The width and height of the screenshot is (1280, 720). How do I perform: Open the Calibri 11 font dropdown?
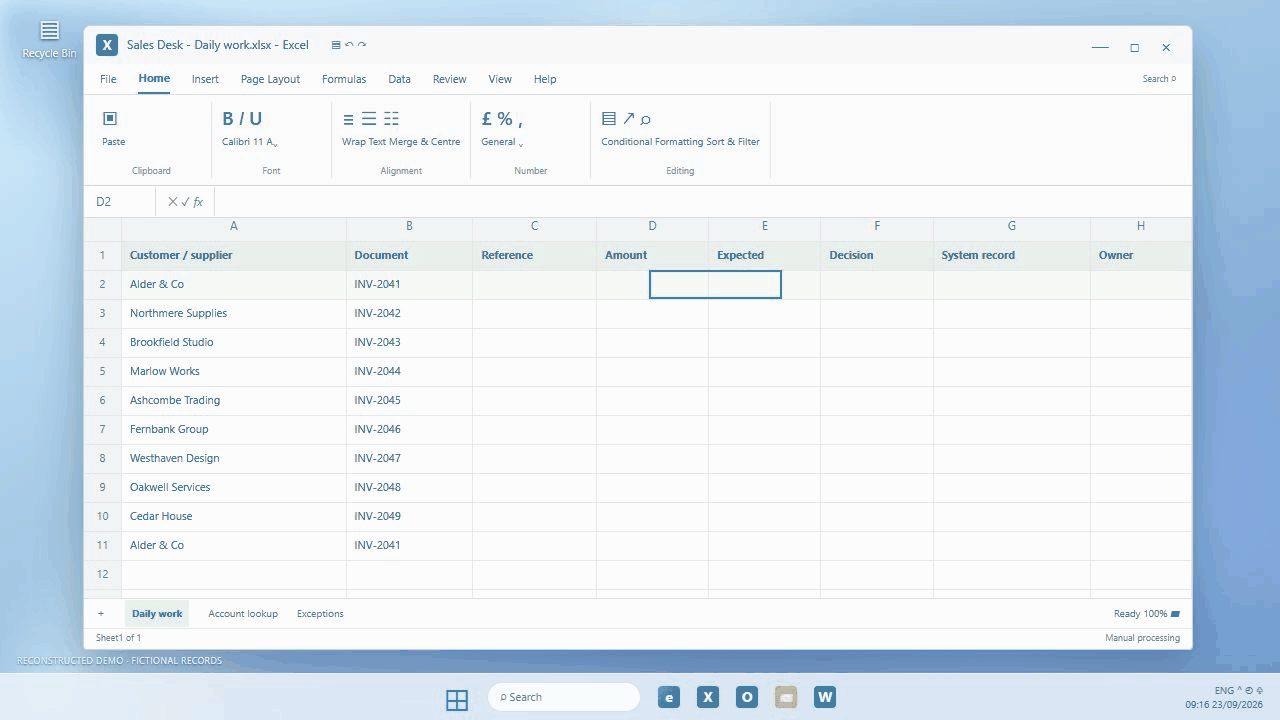[x=250, y=142]
